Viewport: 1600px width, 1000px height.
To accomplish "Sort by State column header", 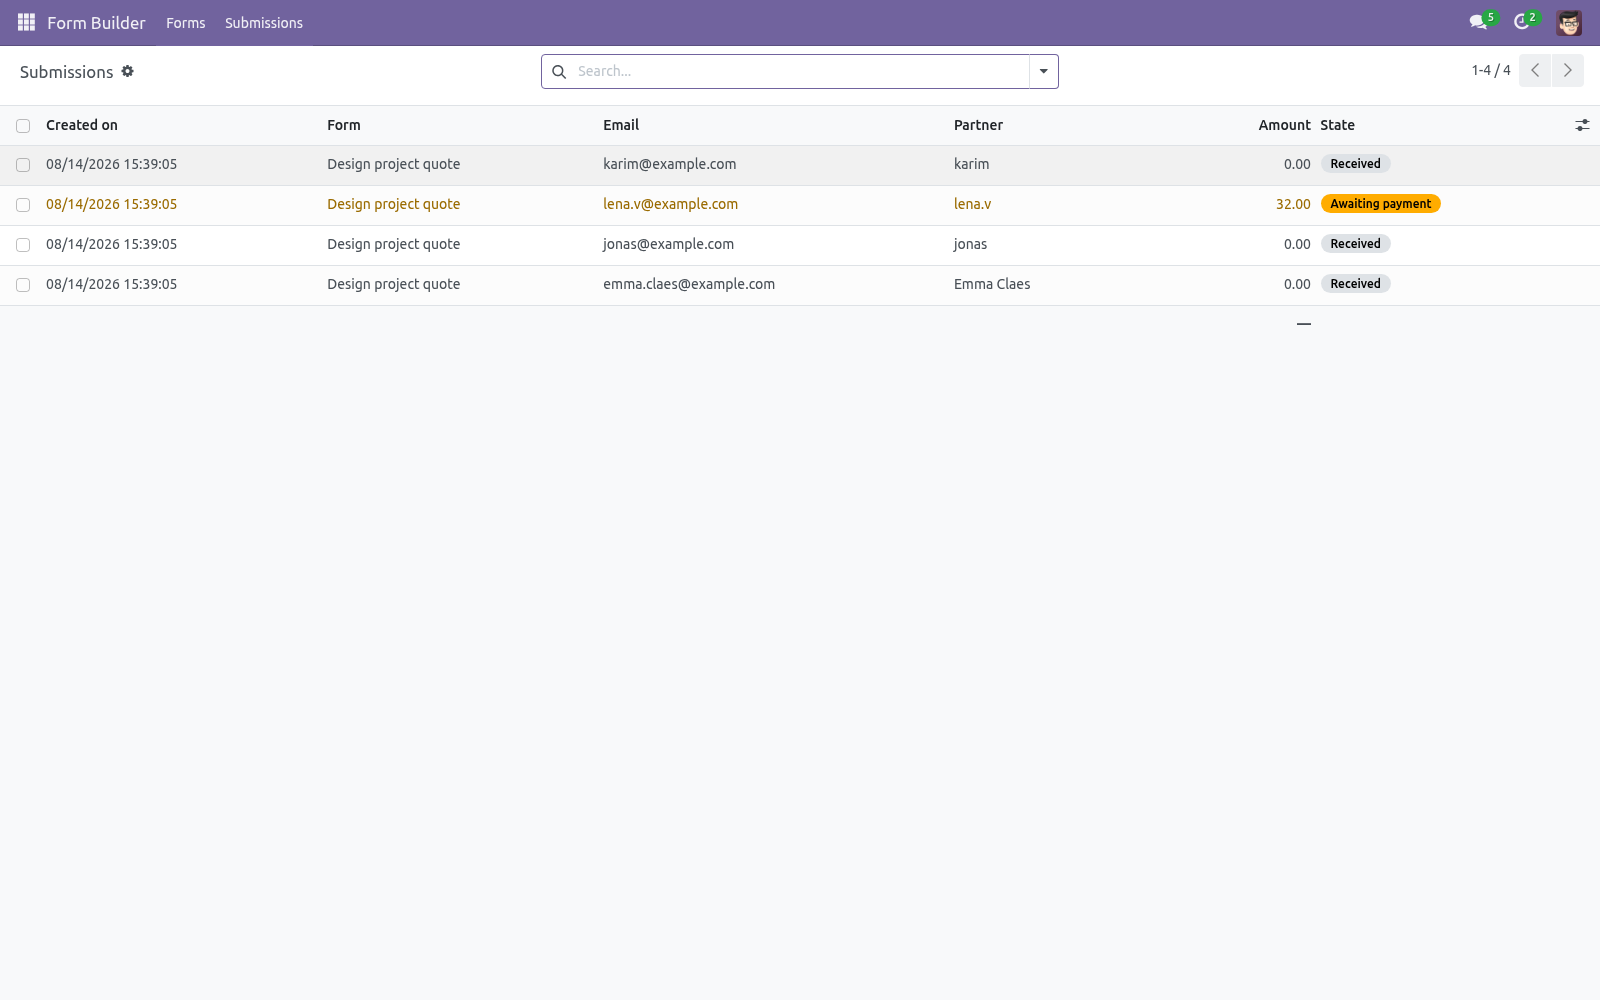I will (x=1337, y=125).
